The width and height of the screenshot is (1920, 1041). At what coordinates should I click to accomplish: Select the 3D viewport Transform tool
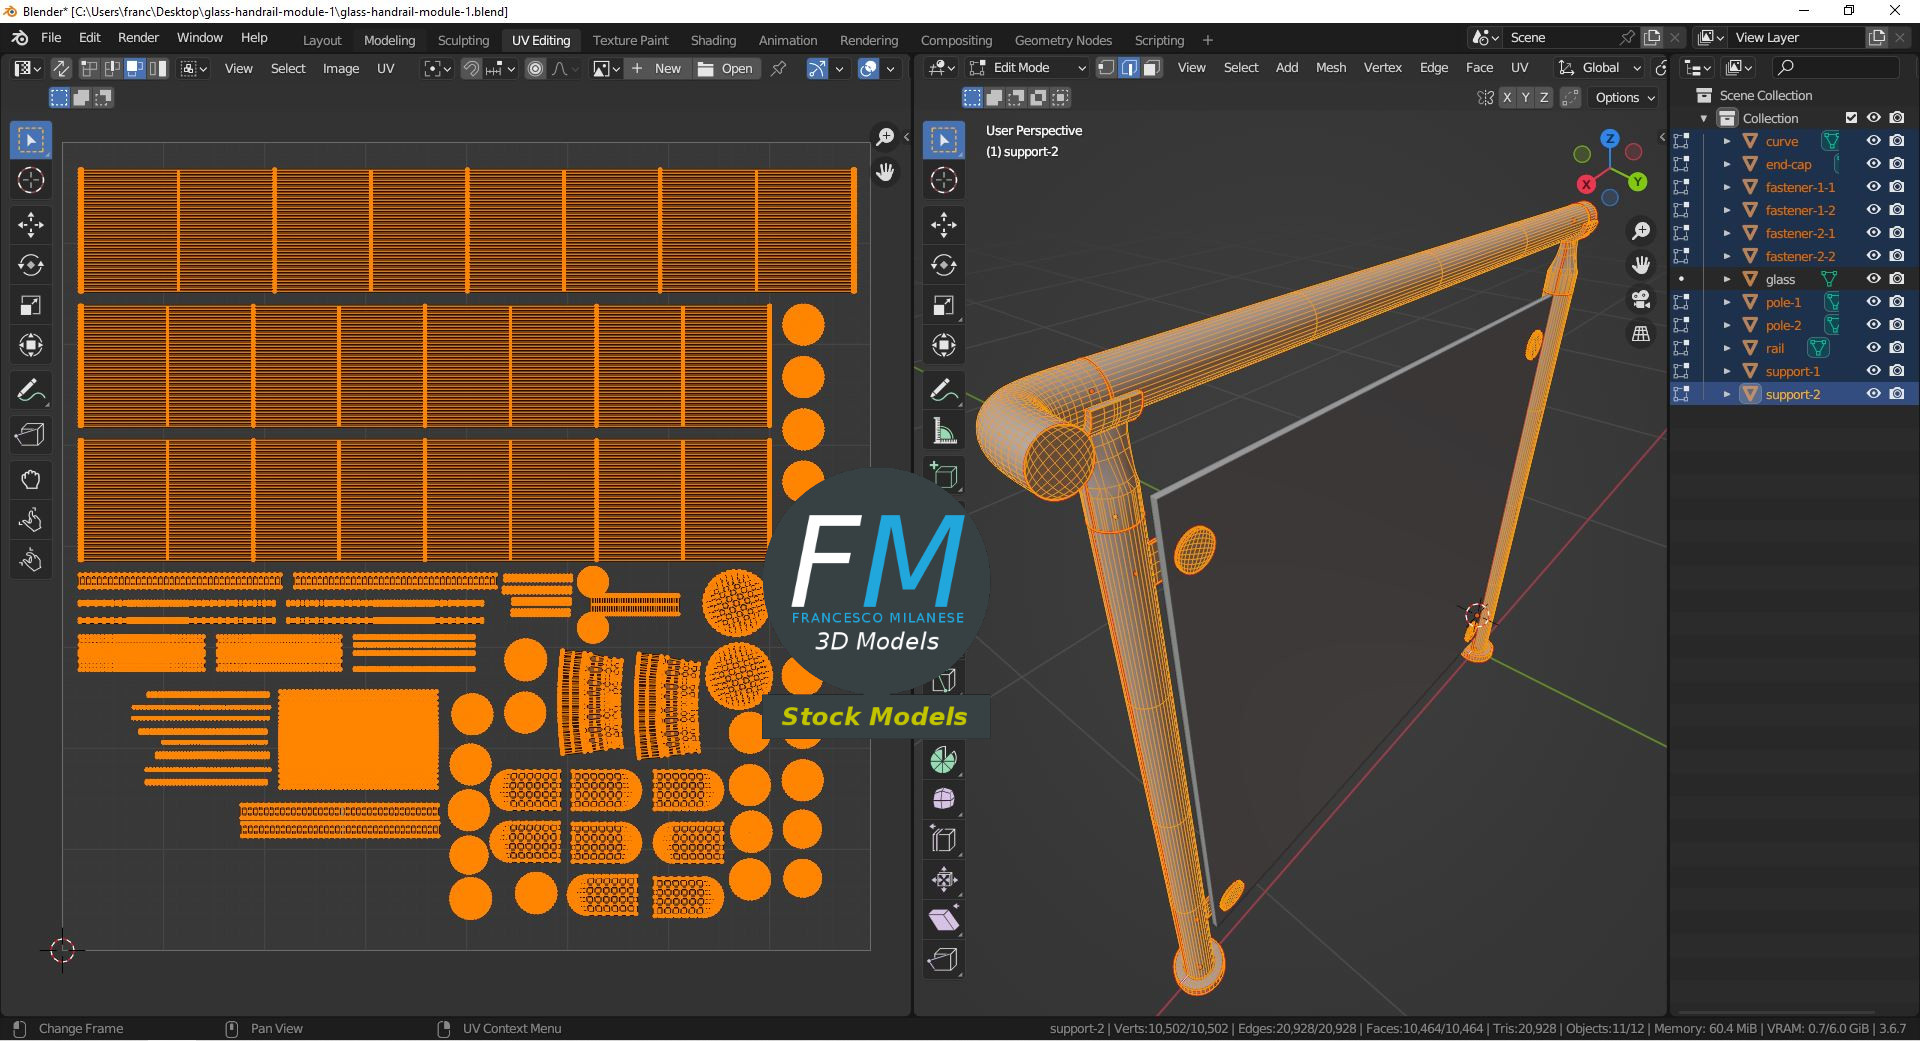(x=944, y=345)
